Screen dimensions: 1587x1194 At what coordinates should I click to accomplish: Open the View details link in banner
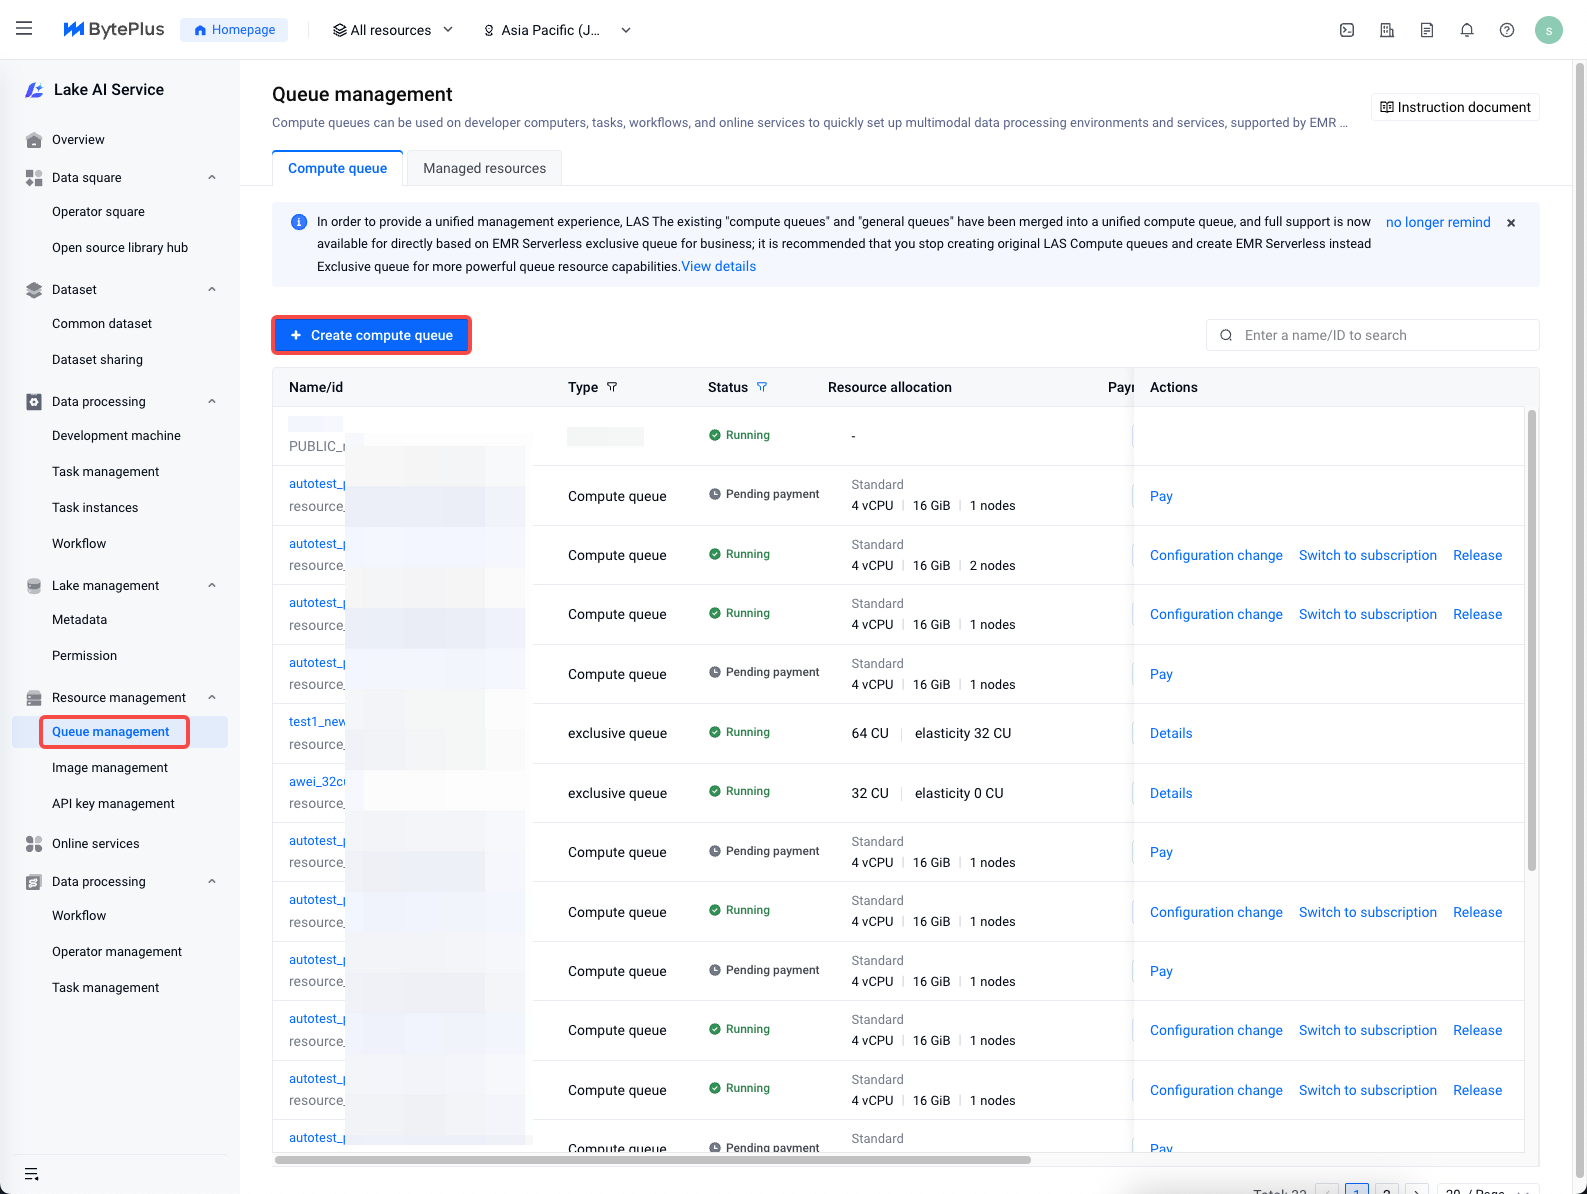(718, 267)
